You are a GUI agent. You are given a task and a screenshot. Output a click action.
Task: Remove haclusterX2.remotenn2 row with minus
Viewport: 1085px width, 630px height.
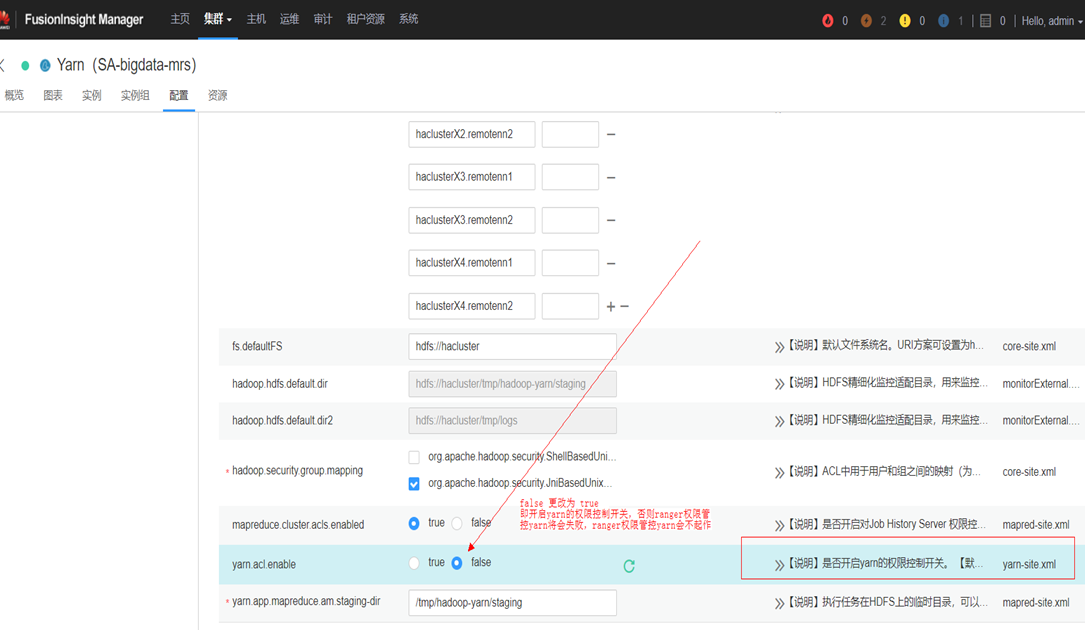pyautogui.click(x=611, y=134)
